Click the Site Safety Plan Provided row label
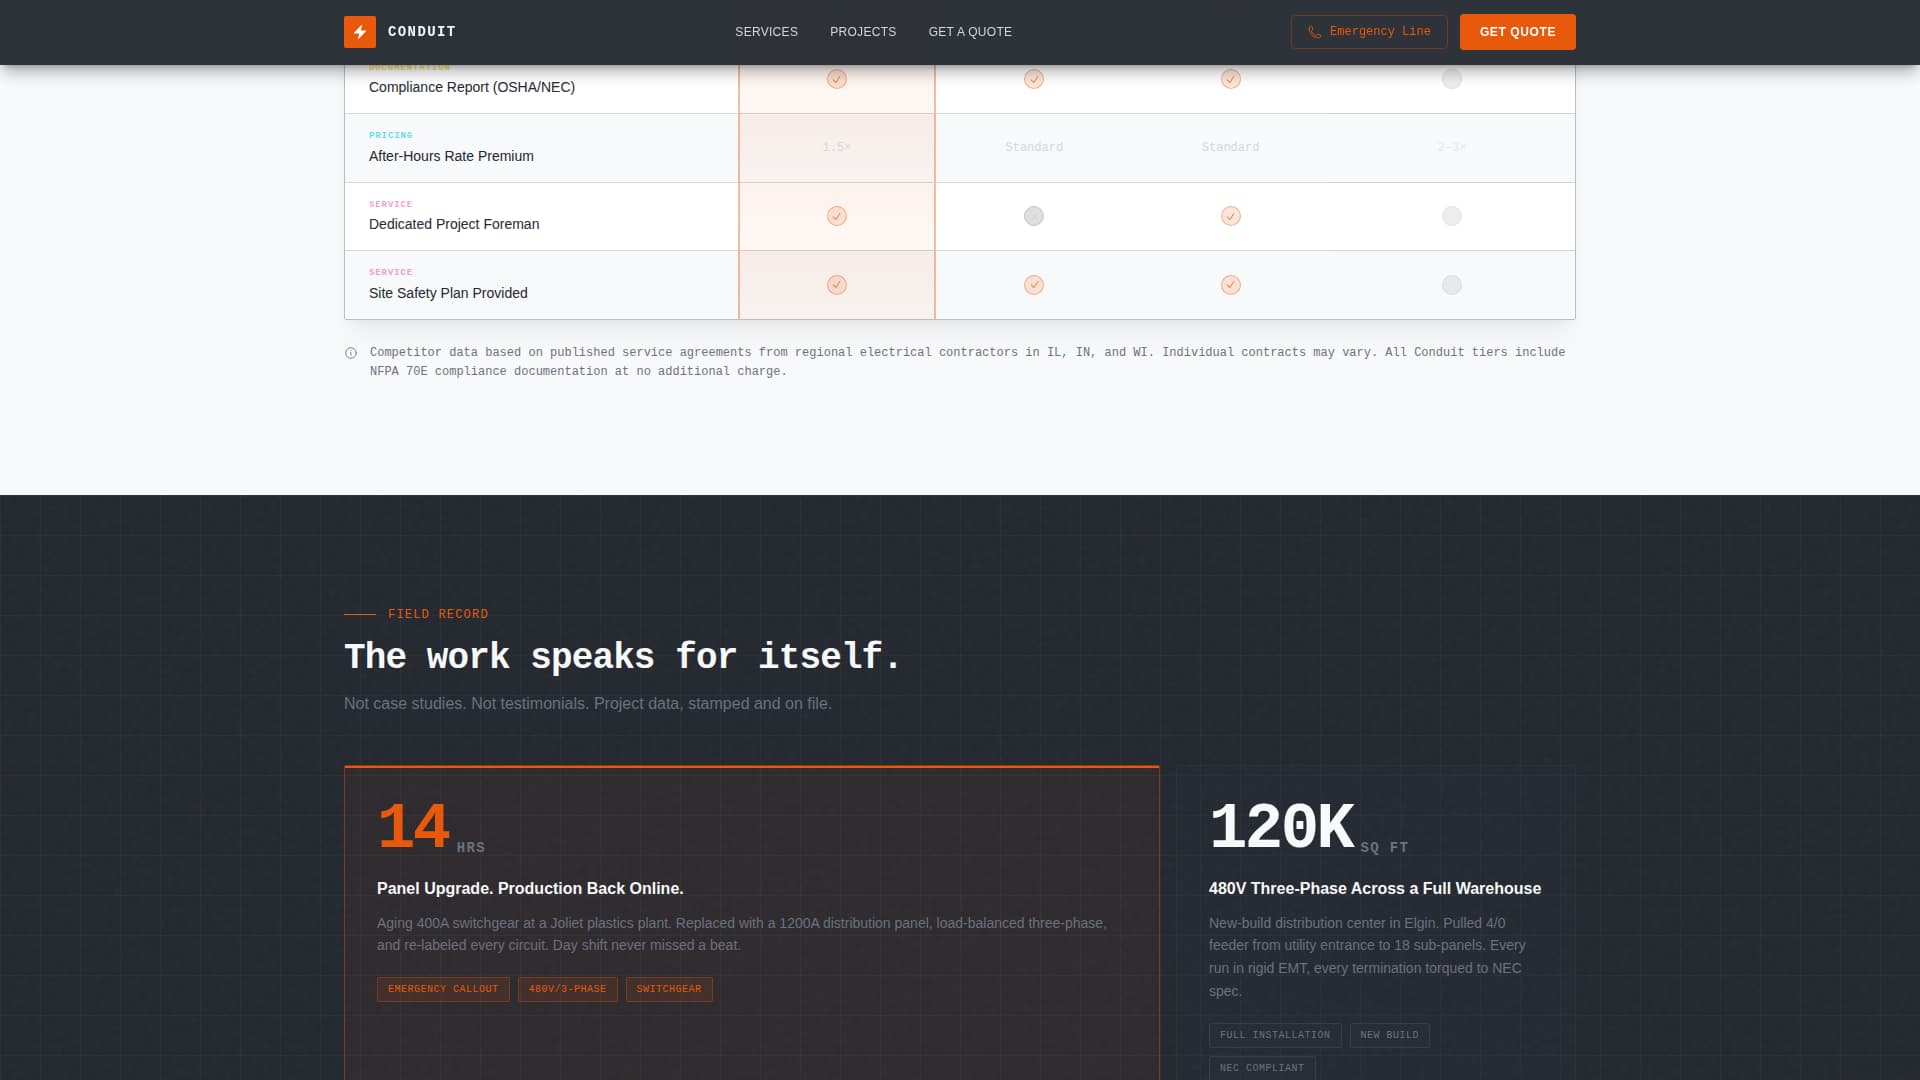Image resolution: width=1920 pixels, height=1080 pixels. (x=448, y=293)
